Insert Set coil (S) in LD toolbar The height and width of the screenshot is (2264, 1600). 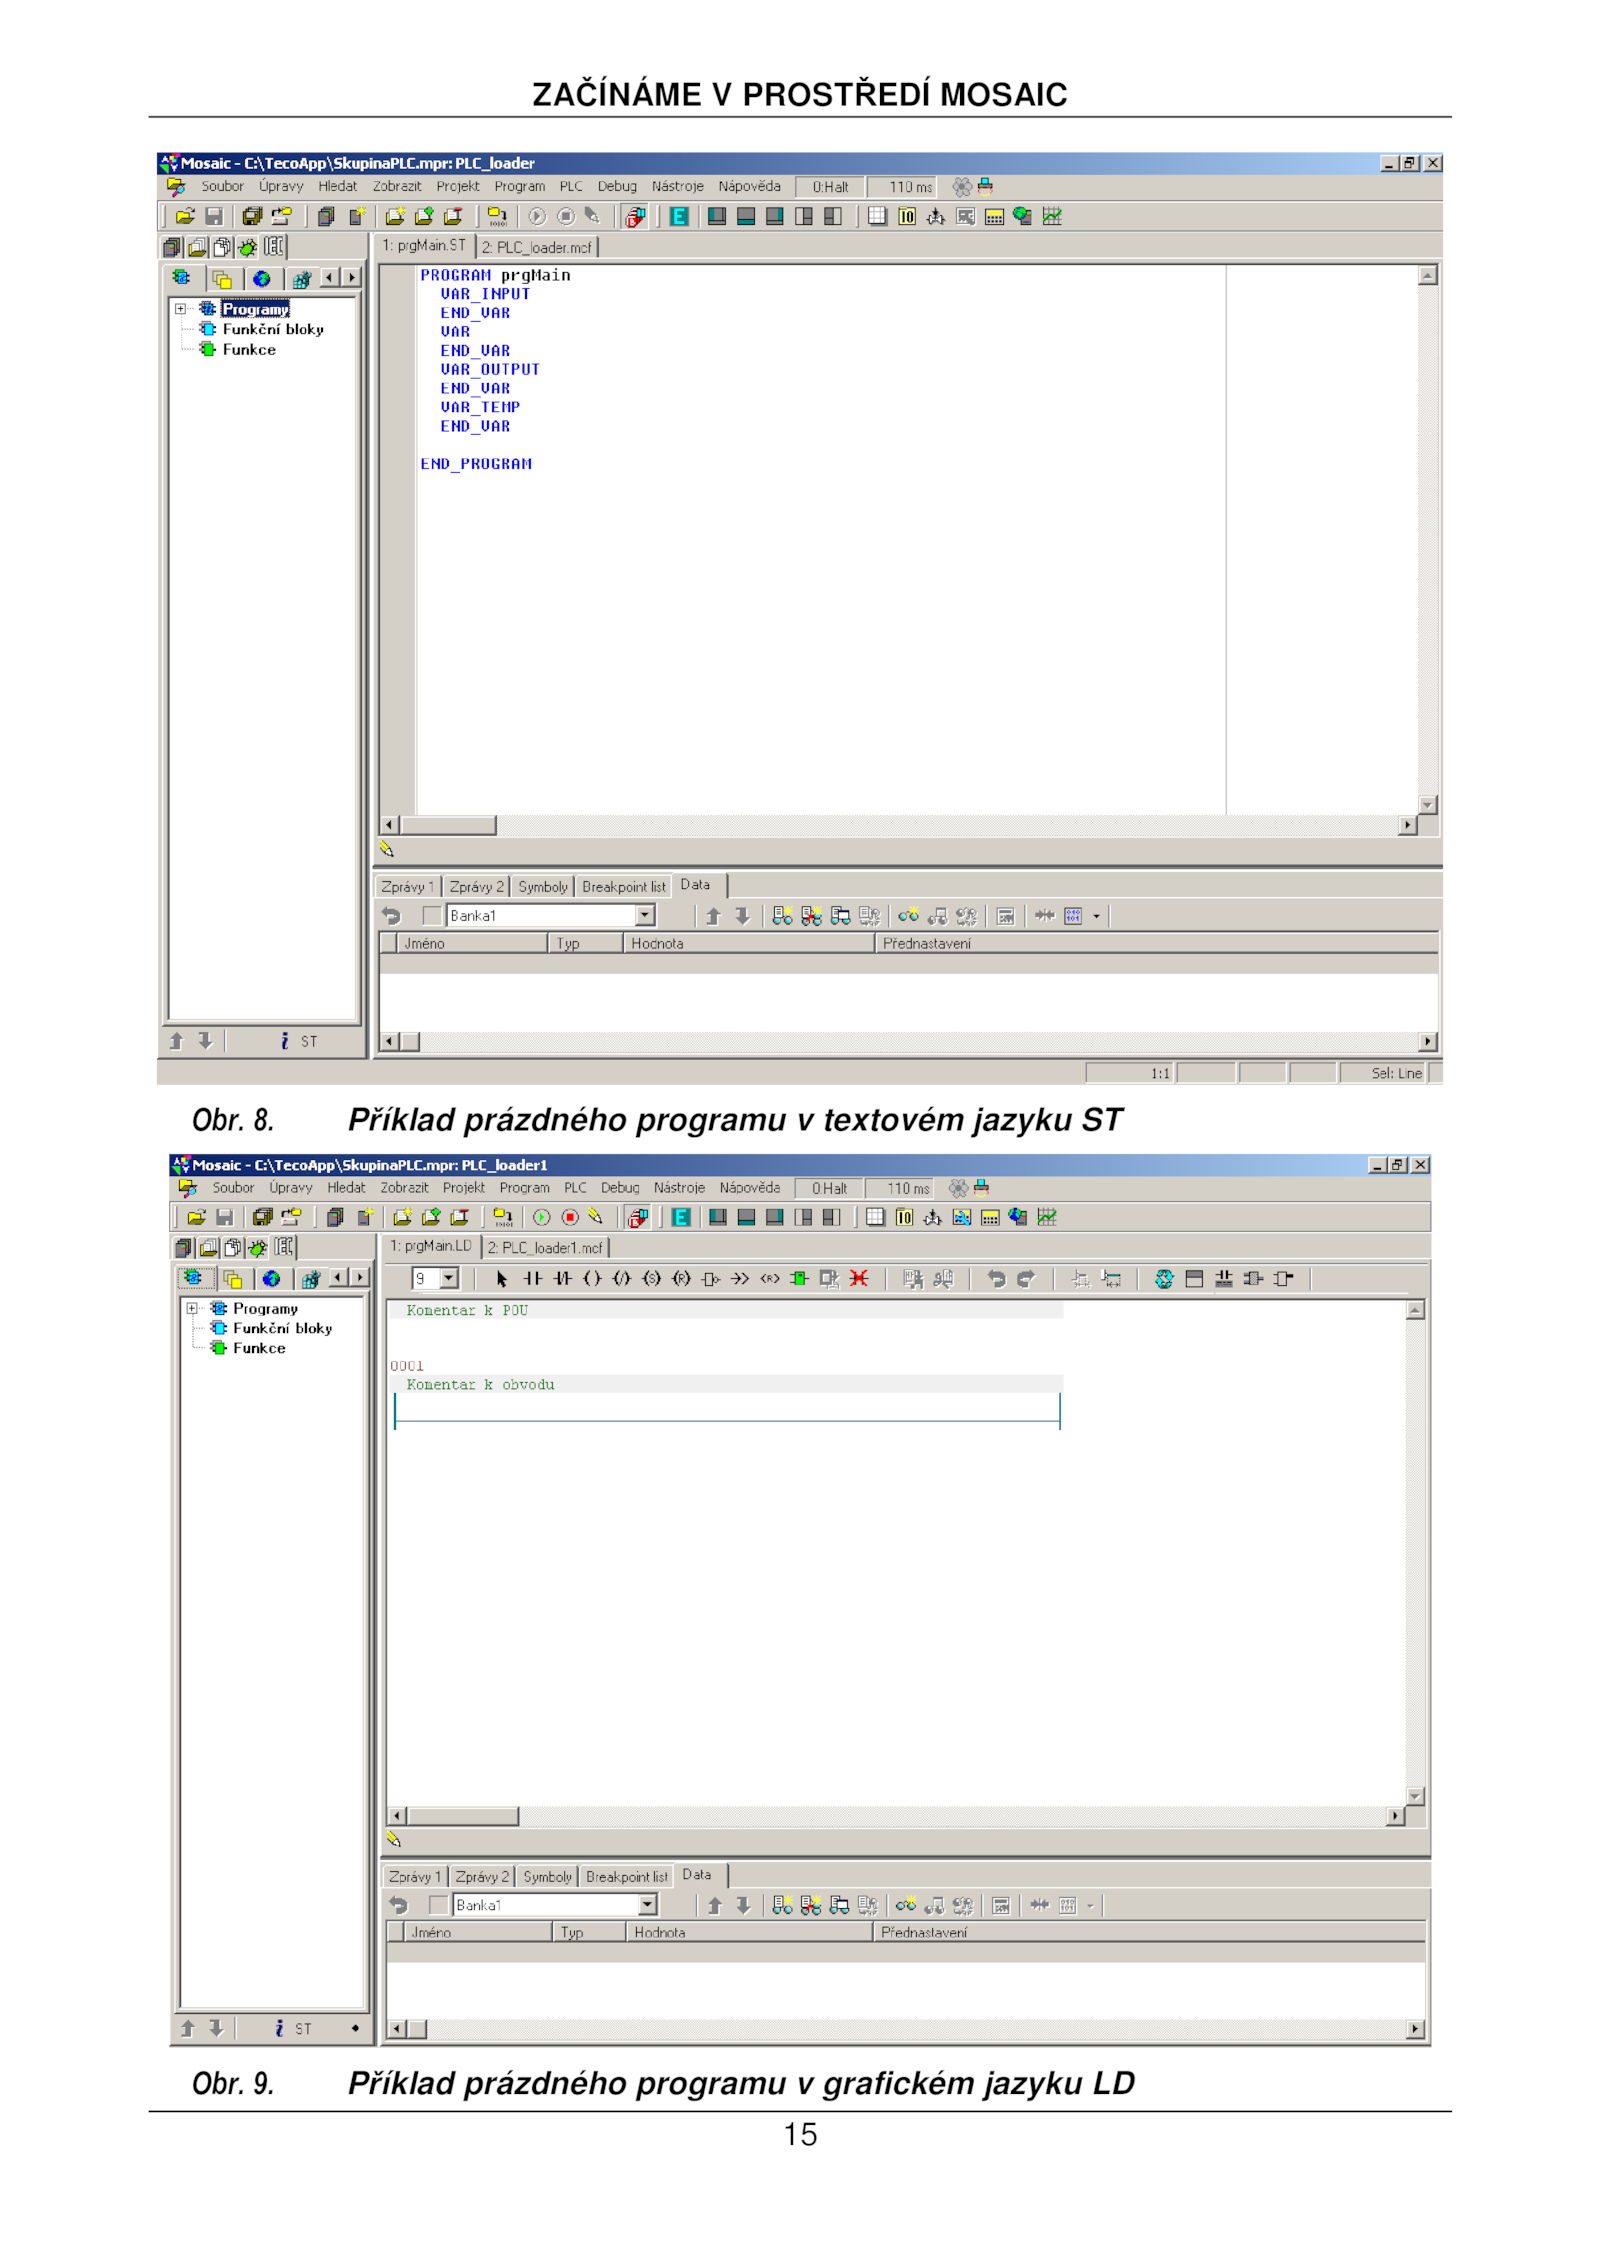(x=652, y=1279)
